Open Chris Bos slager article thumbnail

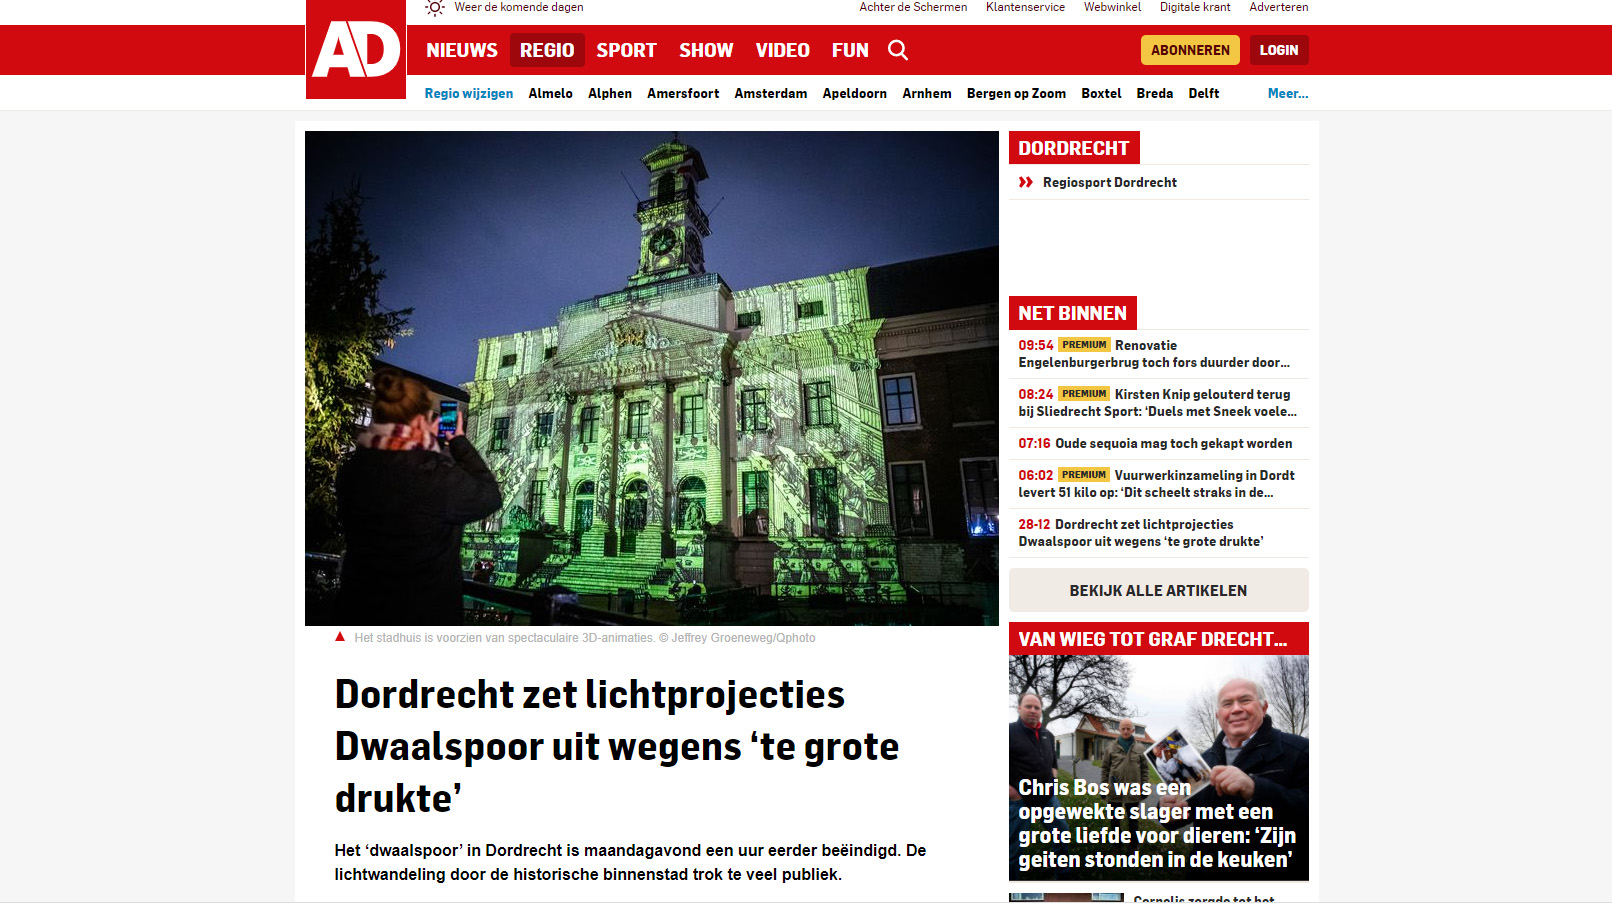pyautogui.click(x=1158, y=768)
